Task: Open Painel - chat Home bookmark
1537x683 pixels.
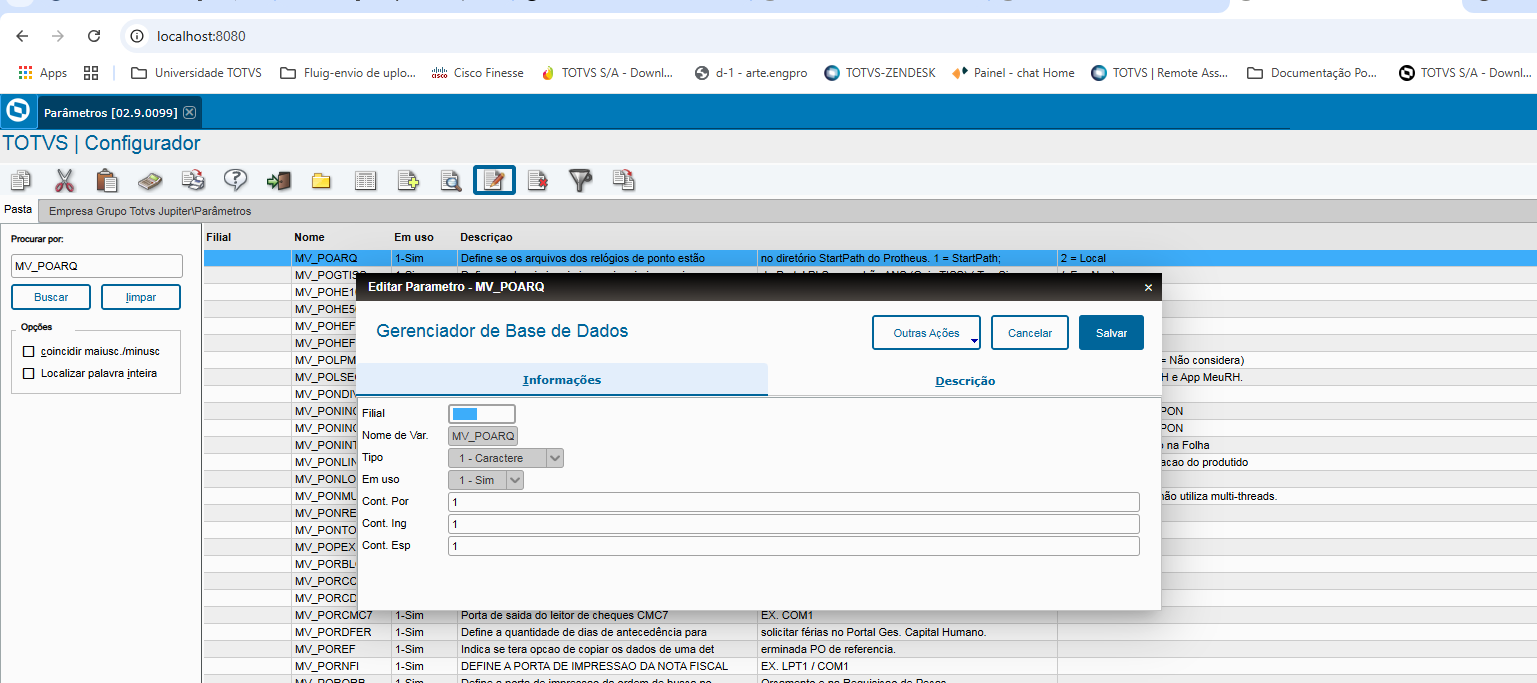Action: [1014, 73]
